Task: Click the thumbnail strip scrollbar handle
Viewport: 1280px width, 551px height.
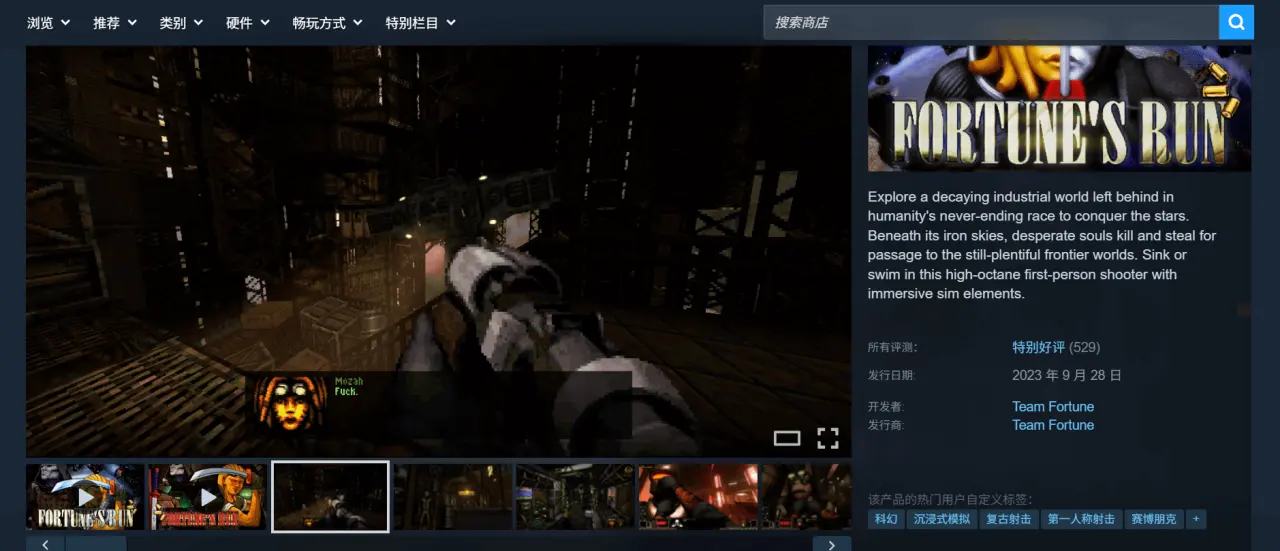Action: coord(96,544)
